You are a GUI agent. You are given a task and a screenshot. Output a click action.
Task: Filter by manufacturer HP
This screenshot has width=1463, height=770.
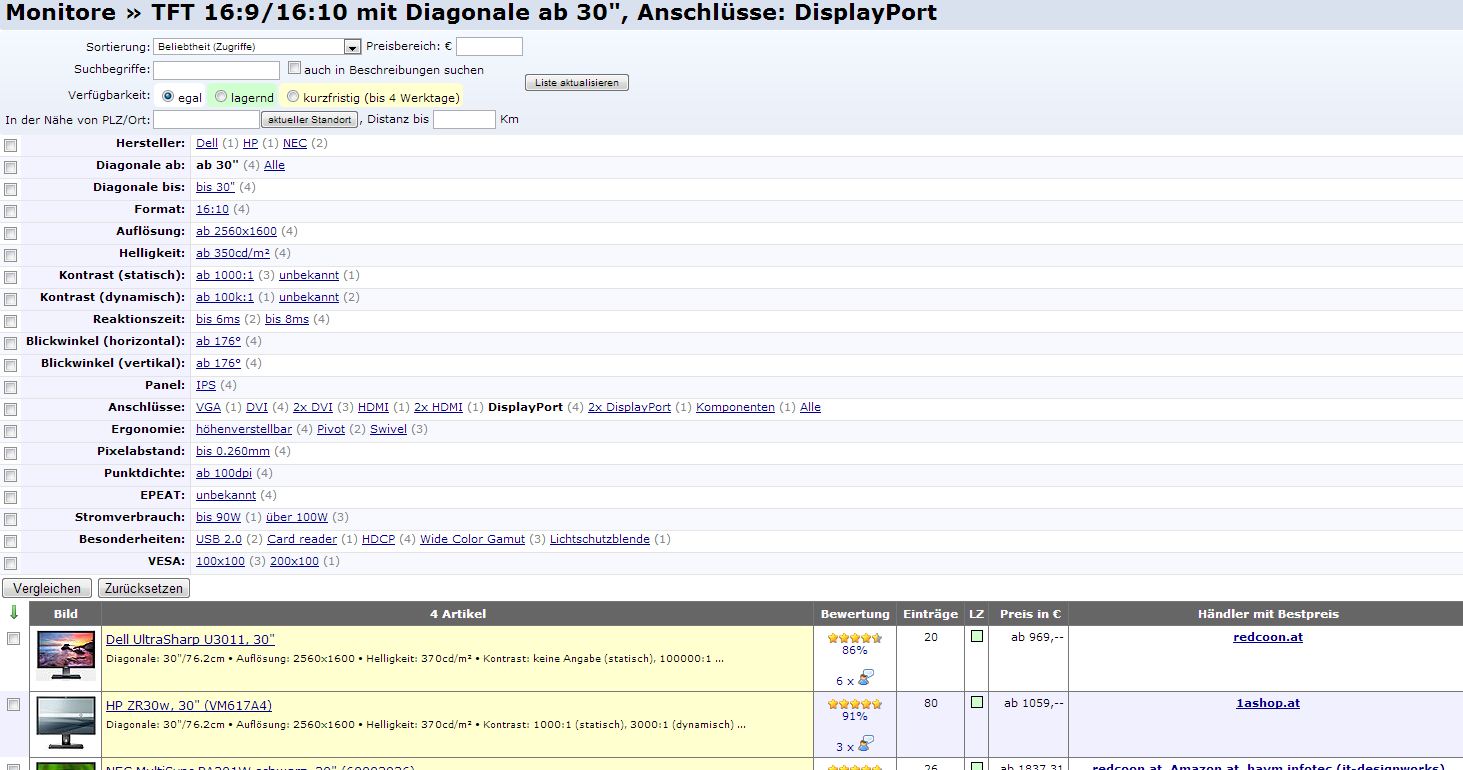coord(250,143)
